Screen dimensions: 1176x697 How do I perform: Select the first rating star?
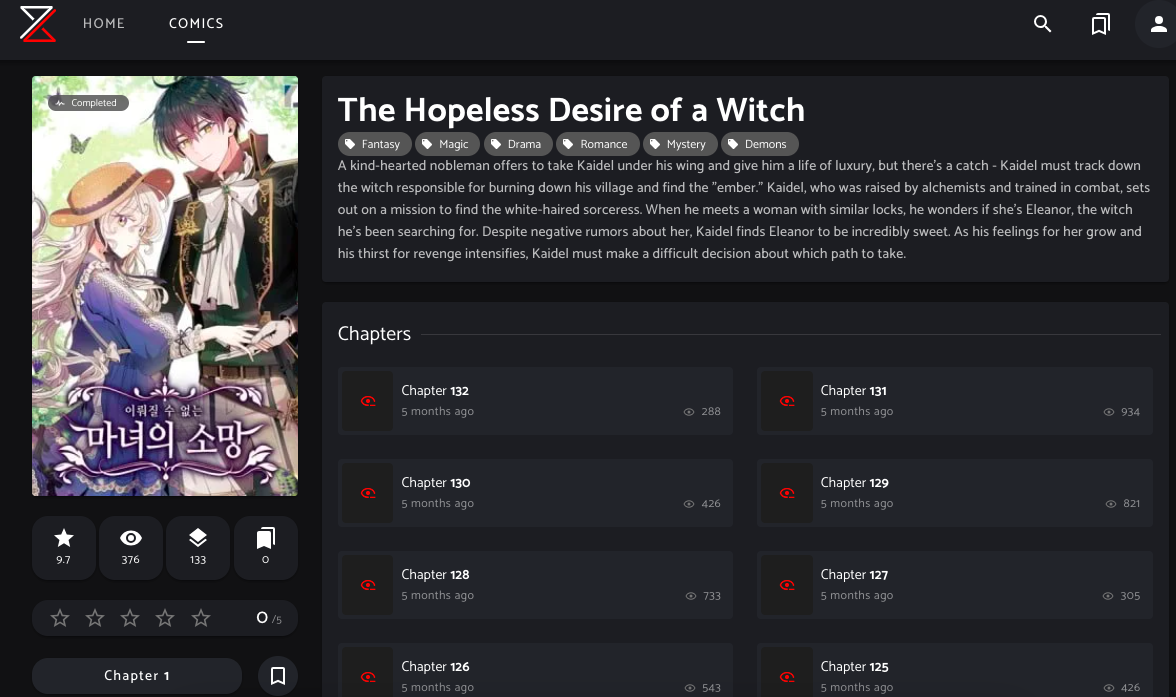pyautogui.click(x=59, y=618)
